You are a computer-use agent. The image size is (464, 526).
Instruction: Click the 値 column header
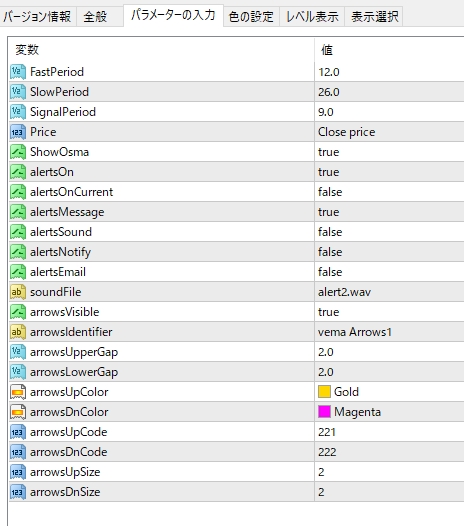tap(327, 50)
